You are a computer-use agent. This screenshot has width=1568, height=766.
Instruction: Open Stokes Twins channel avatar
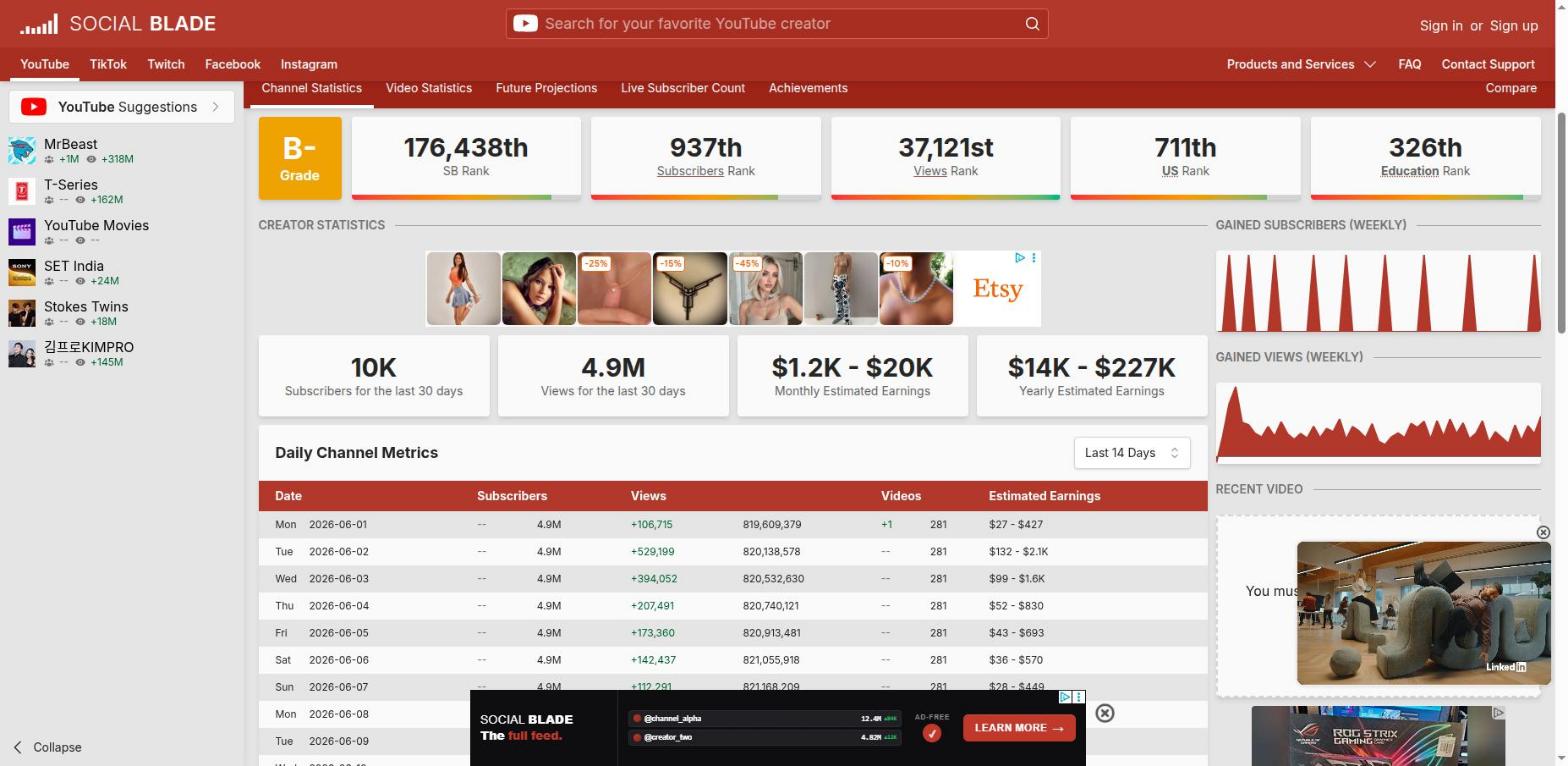[x=22, y=313]
